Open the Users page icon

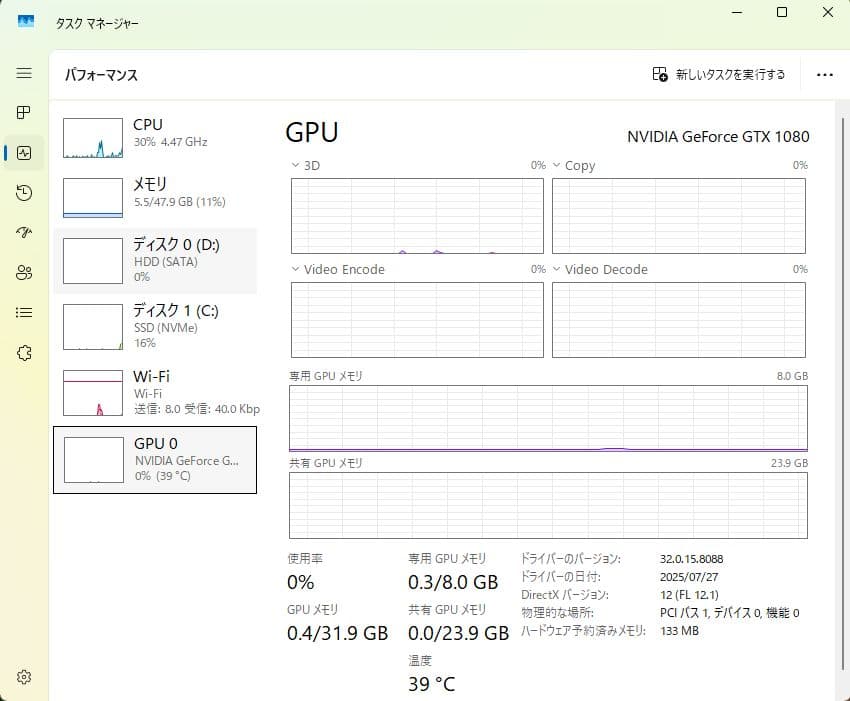point(23,273)
